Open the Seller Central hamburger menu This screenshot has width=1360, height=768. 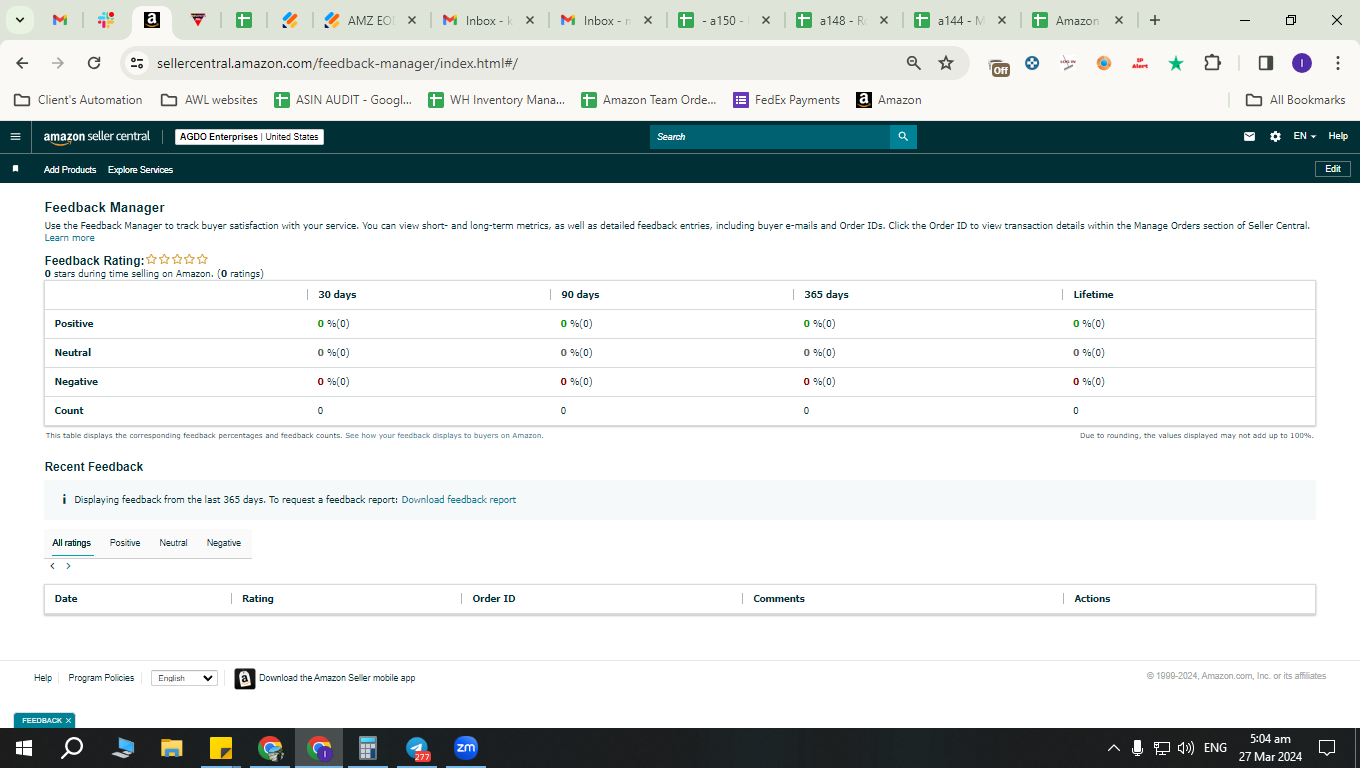(15, 137)
